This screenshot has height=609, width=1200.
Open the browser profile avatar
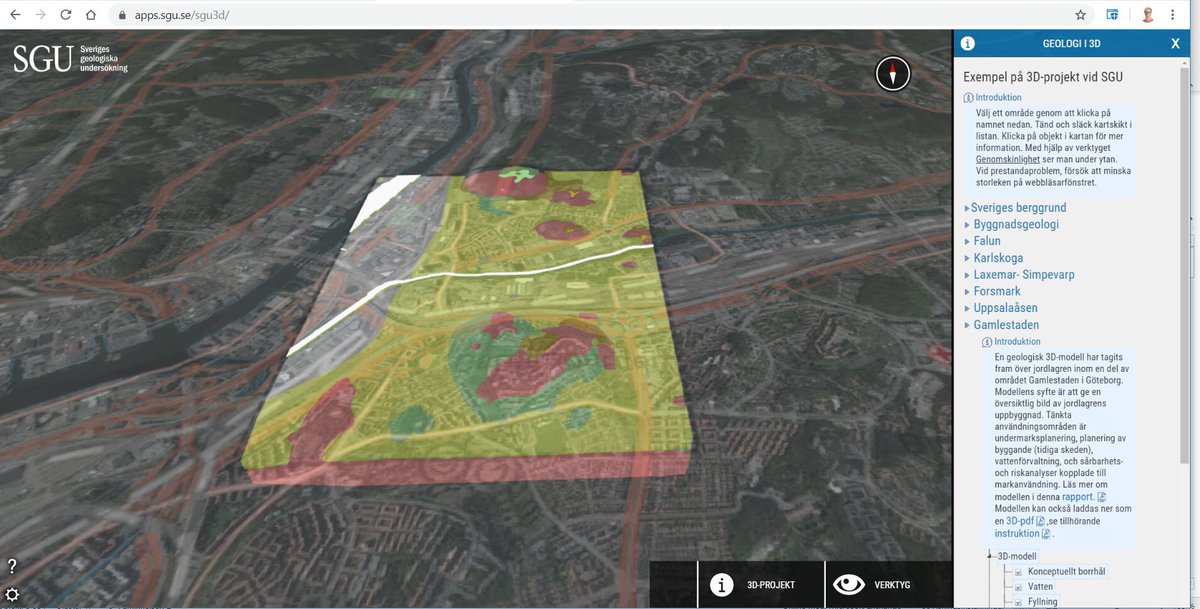point(1148,15)
